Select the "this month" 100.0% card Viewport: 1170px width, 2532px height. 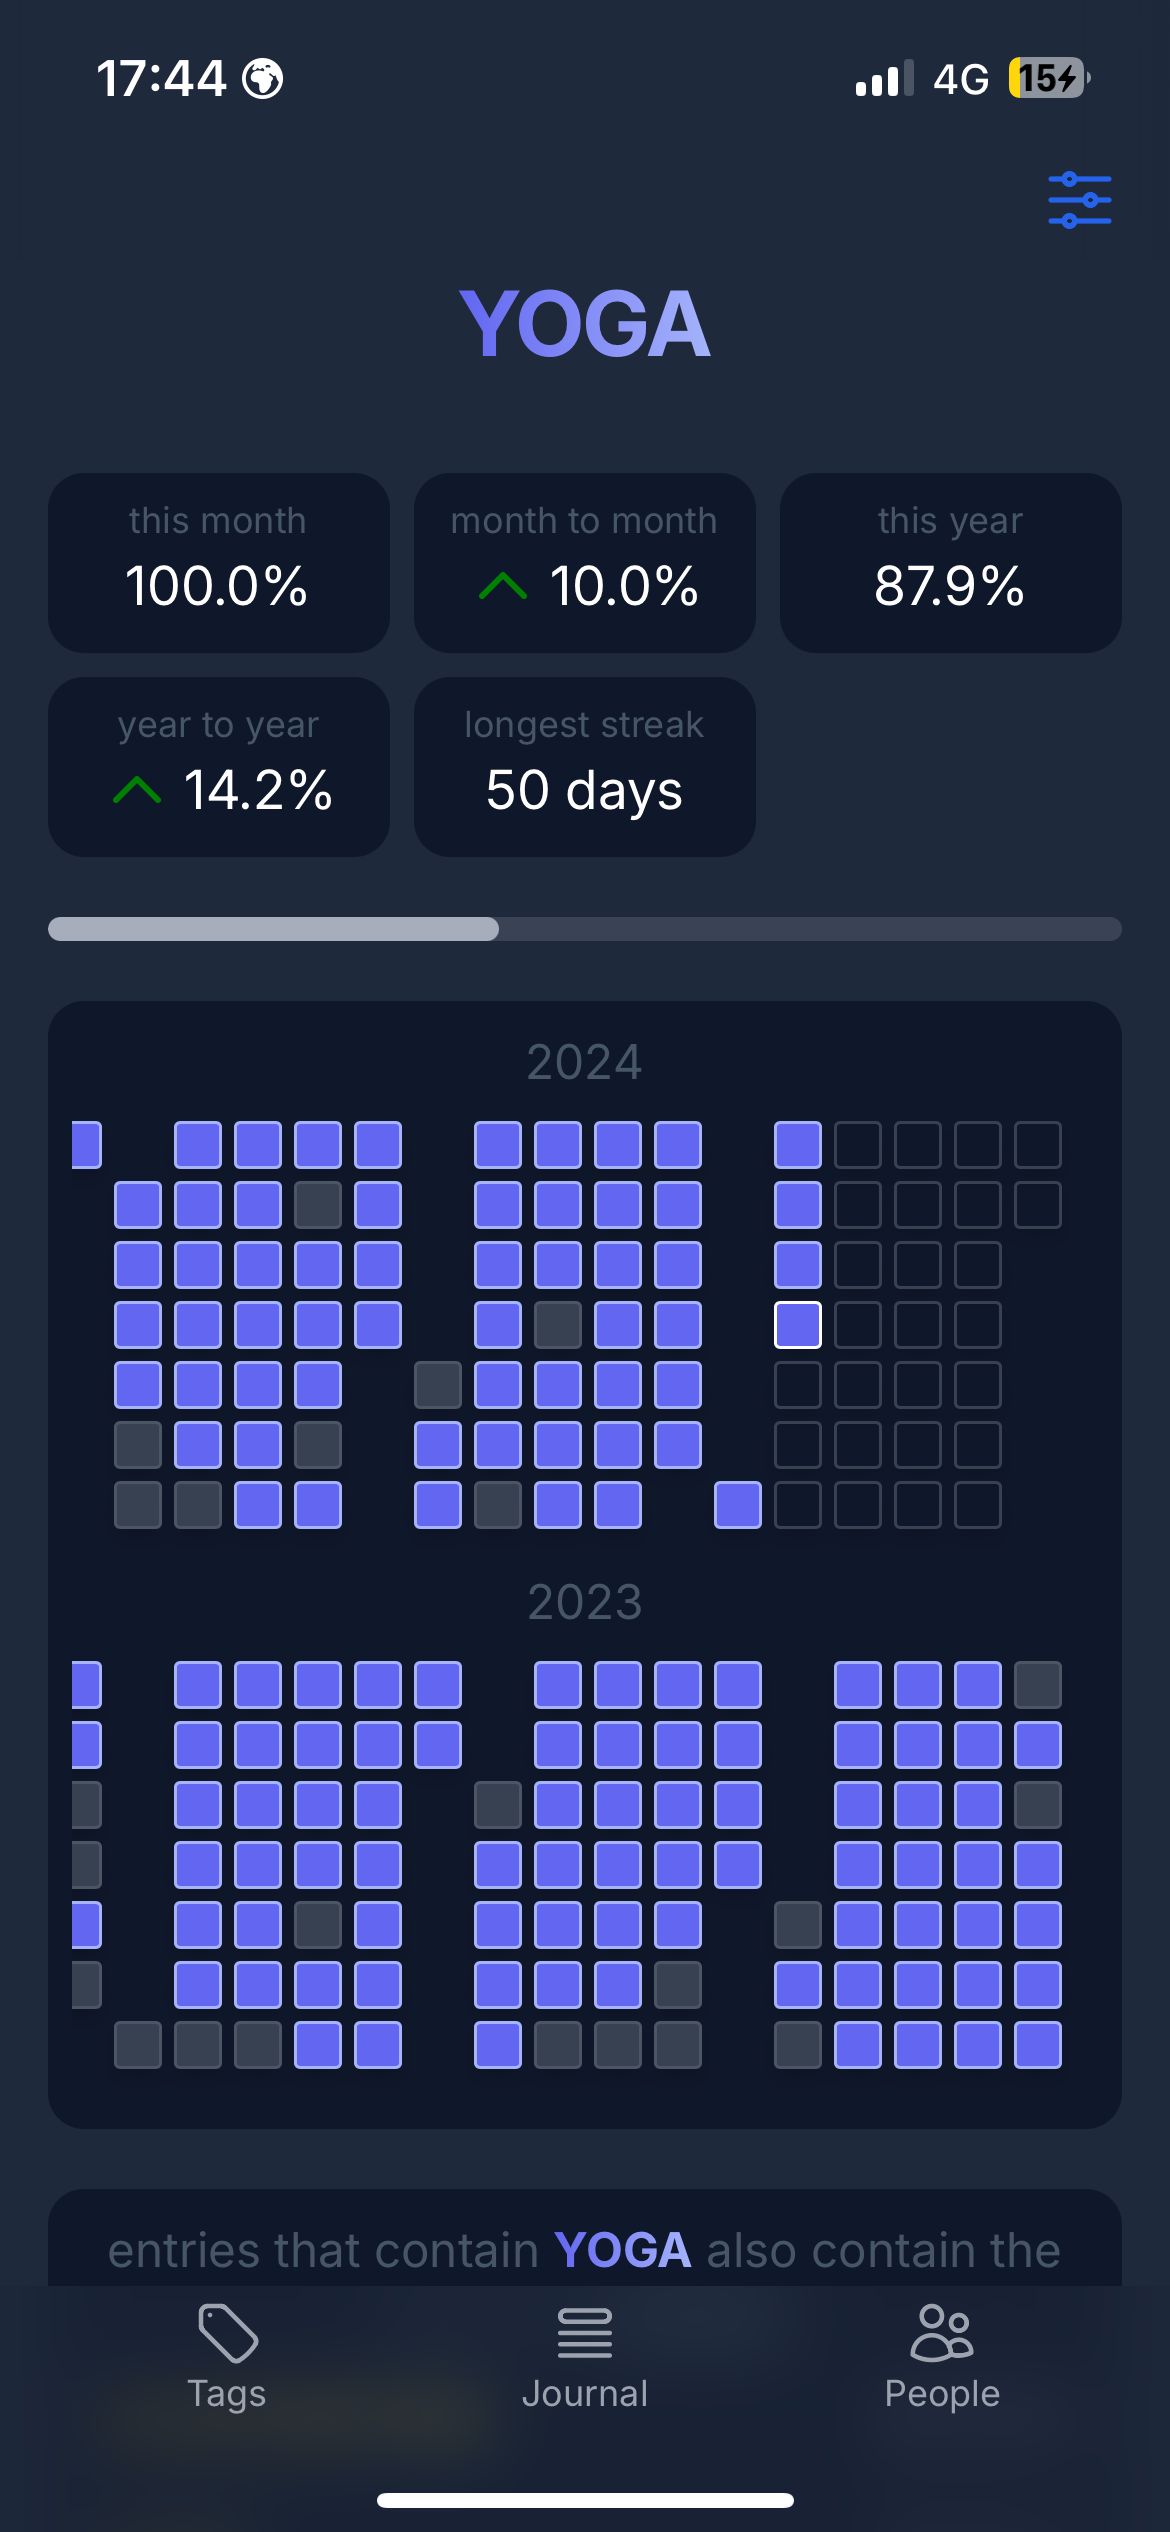(x=219, y=563)
